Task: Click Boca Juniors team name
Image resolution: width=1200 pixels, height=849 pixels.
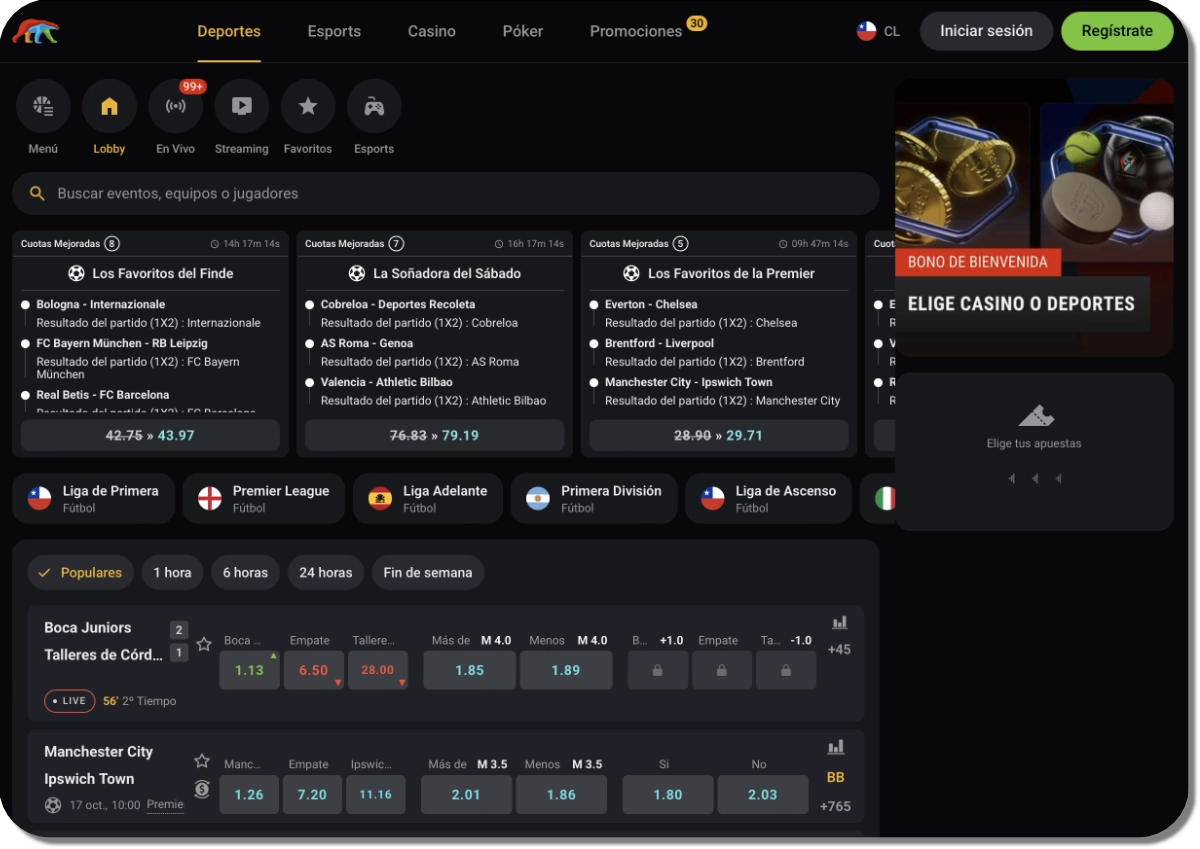Action: pyautogui.click(x=88, y=628)
